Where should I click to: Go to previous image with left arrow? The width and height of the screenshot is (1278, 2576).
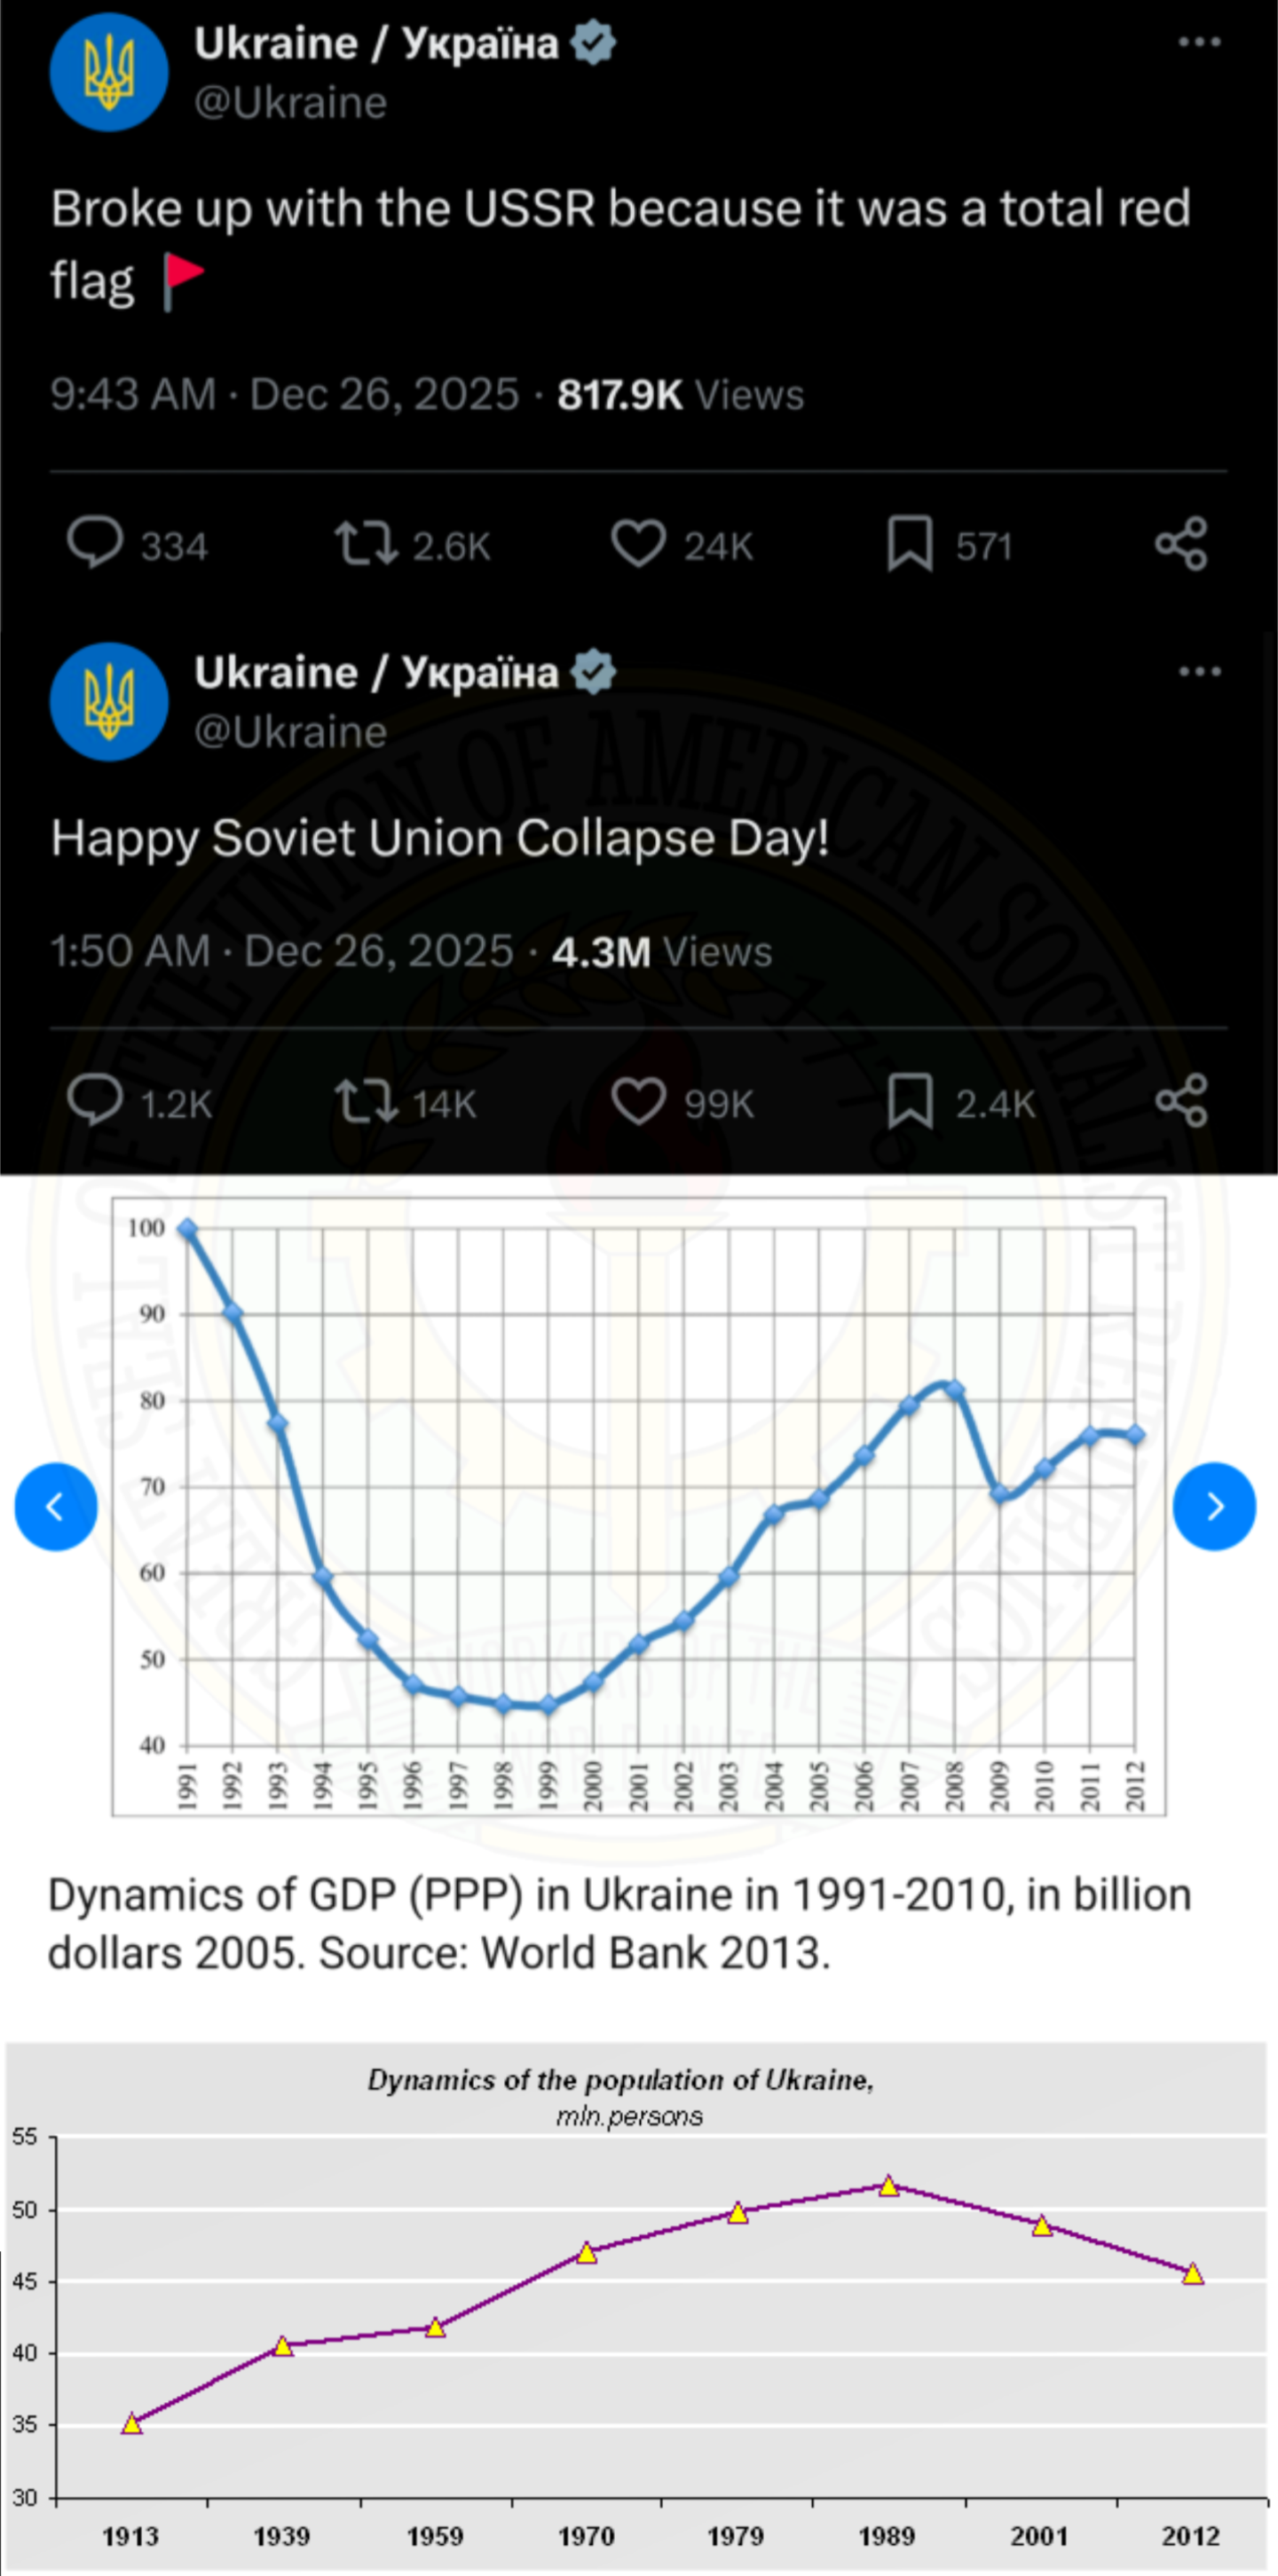tap(56, 1506)
